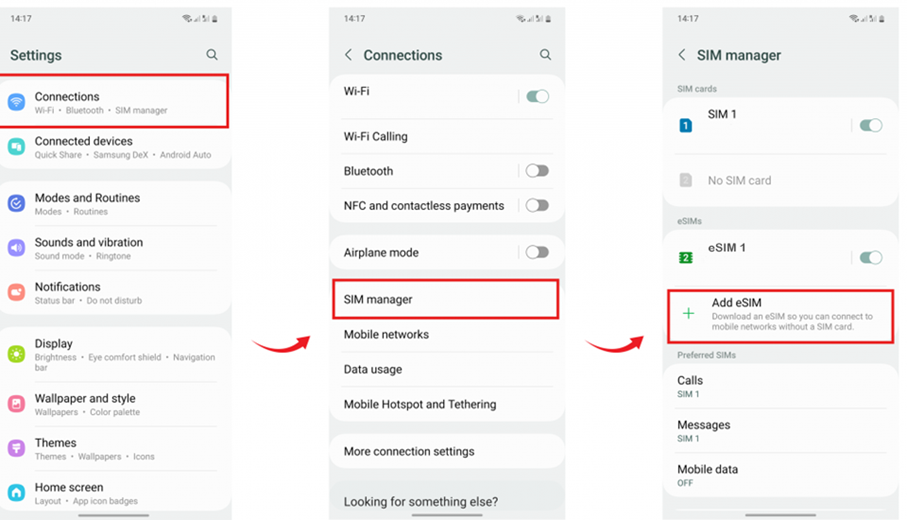Turn on Airplane mode switch
The image size is (907, 520).
click(537, 252)
